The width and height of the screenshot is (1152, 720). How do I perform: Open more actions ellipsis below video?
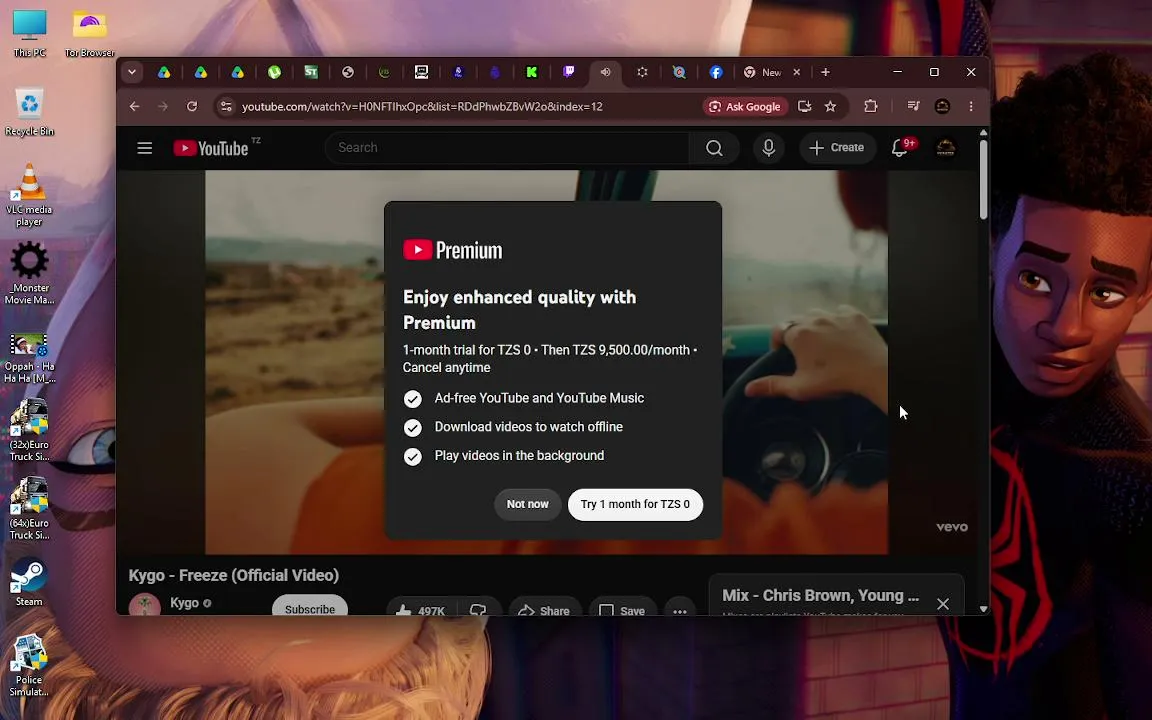pyautogui.click(x=680, y=610)
